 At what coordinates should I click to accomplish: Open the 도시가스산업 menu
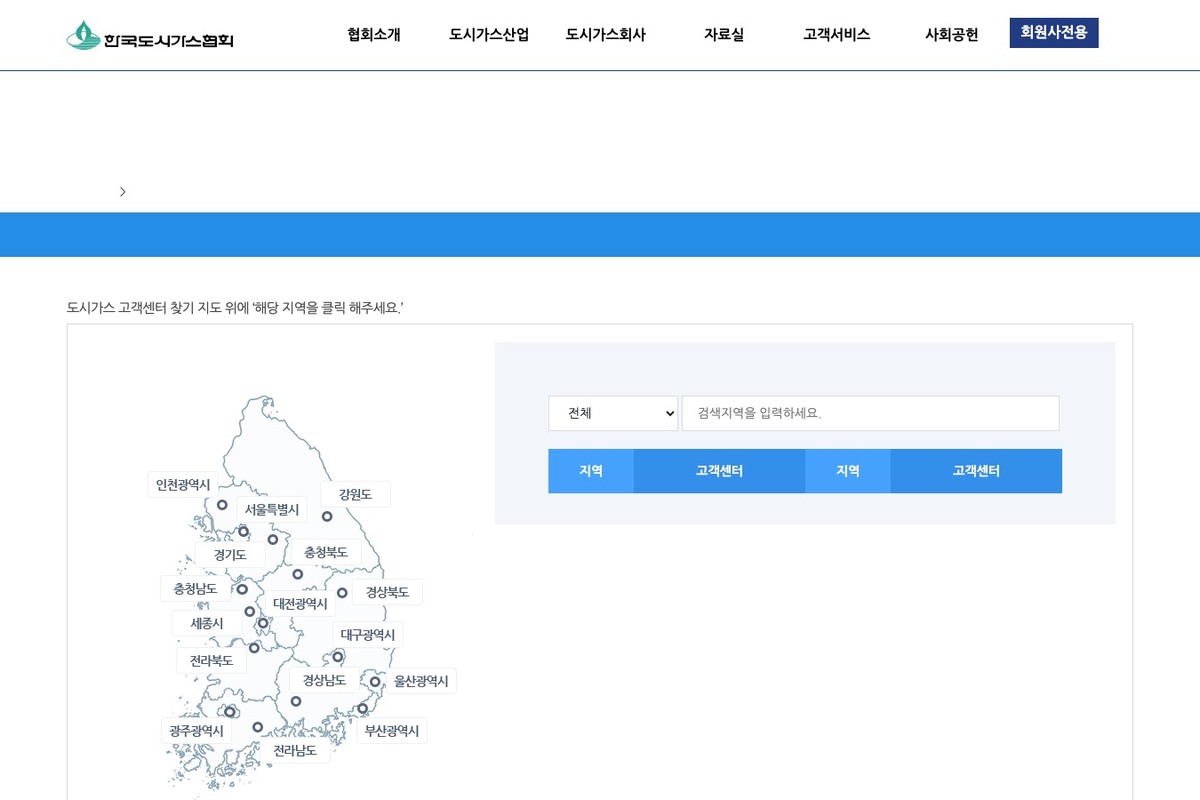(x=489, y=35)
